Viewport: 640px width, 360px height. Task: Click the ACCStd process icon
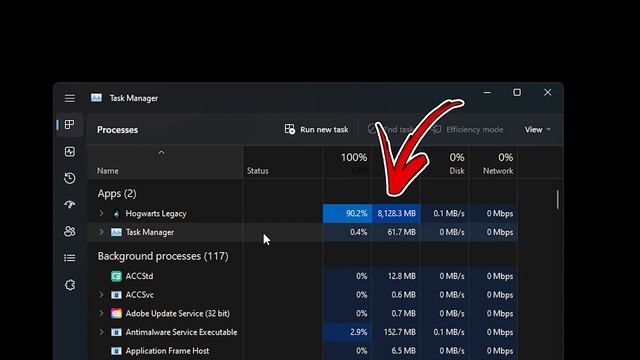click(116, 276)
